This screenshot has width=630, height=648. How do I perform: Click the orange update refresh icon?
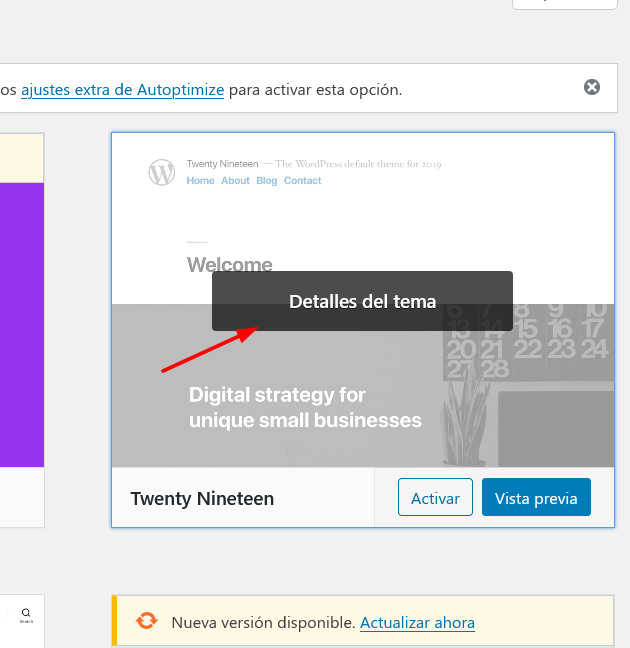point(147,621)
